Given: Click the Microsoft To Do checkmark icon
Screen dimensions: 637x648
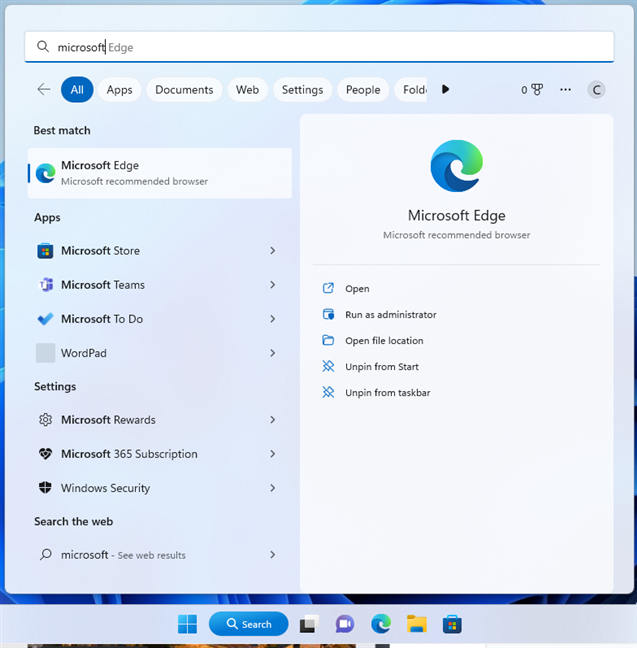Looking at the screenshot, I should point(45,319).
